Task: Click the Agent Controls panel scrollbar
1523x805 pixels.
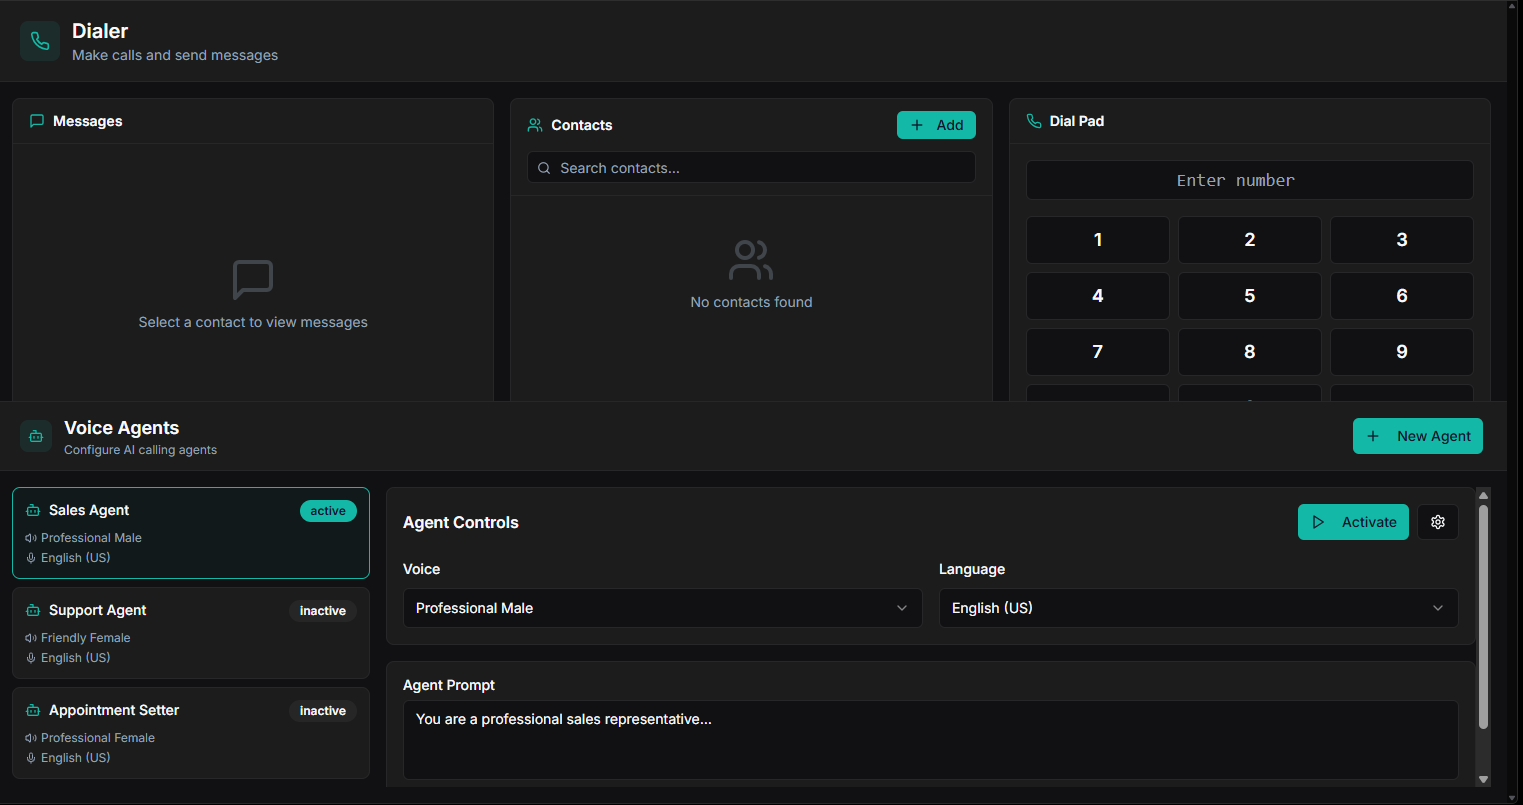Action: click(x=1483, y=616)
